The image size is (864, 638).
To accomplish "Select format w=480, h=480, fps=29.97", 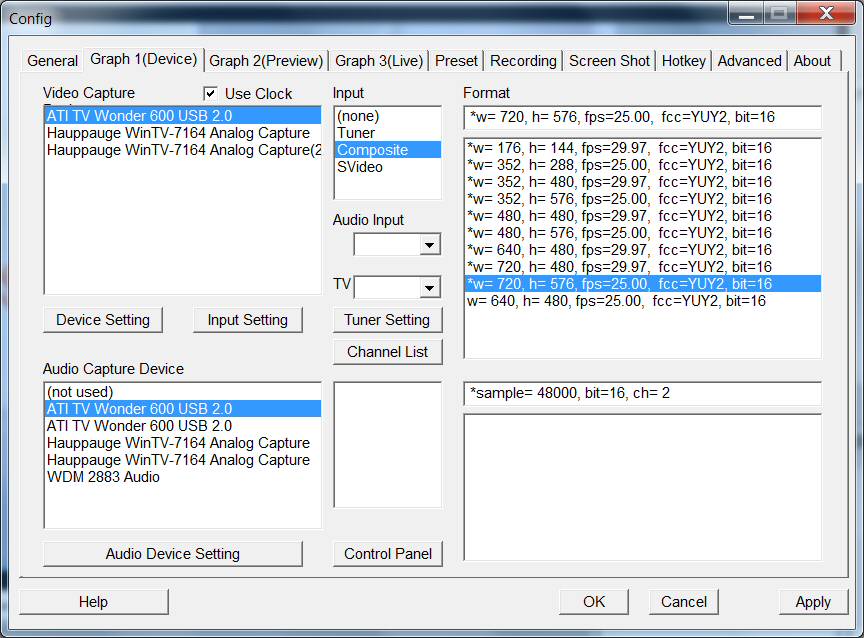I will click(642, 216).
